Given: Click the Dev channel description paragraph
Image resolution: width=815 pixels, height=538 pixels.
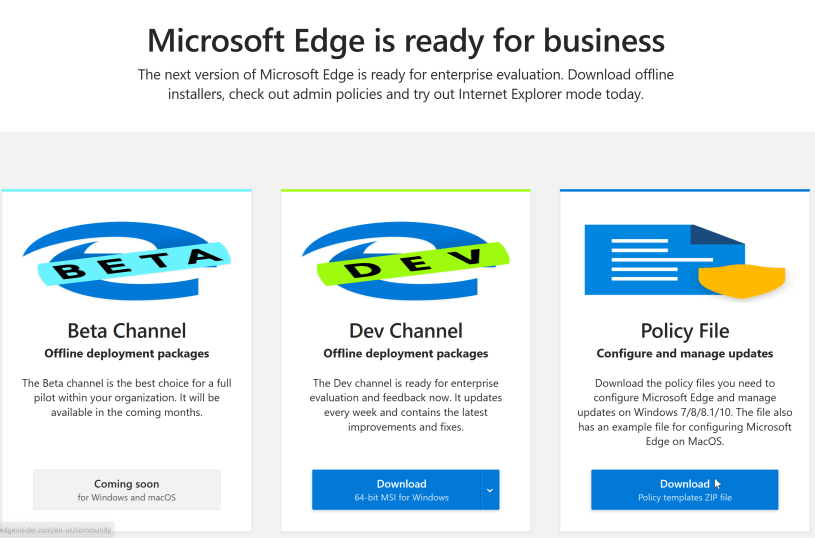Looking at the screenshot, I should point(405,404).
